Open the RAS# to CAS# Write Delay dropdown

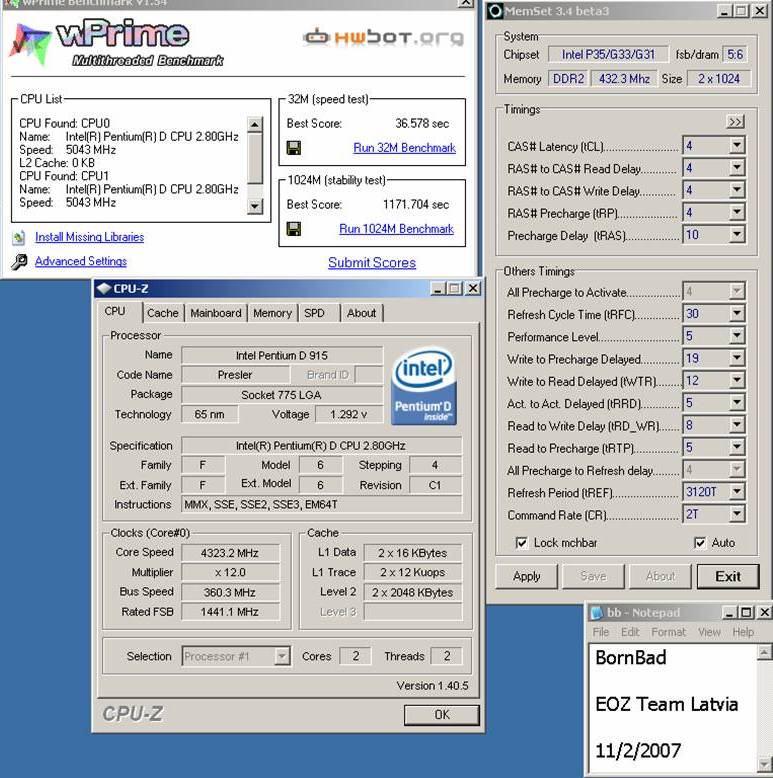[737, 190]
